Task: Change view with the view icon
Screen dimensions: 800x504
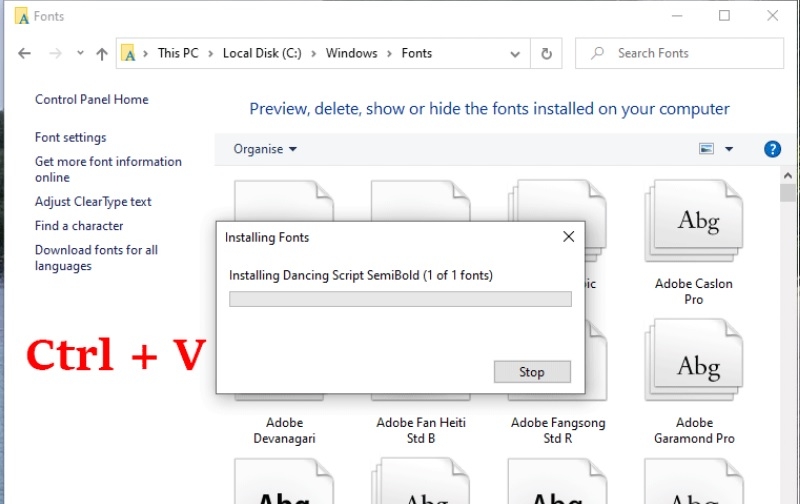Action: pyautogui.click(x=706, y=149)
